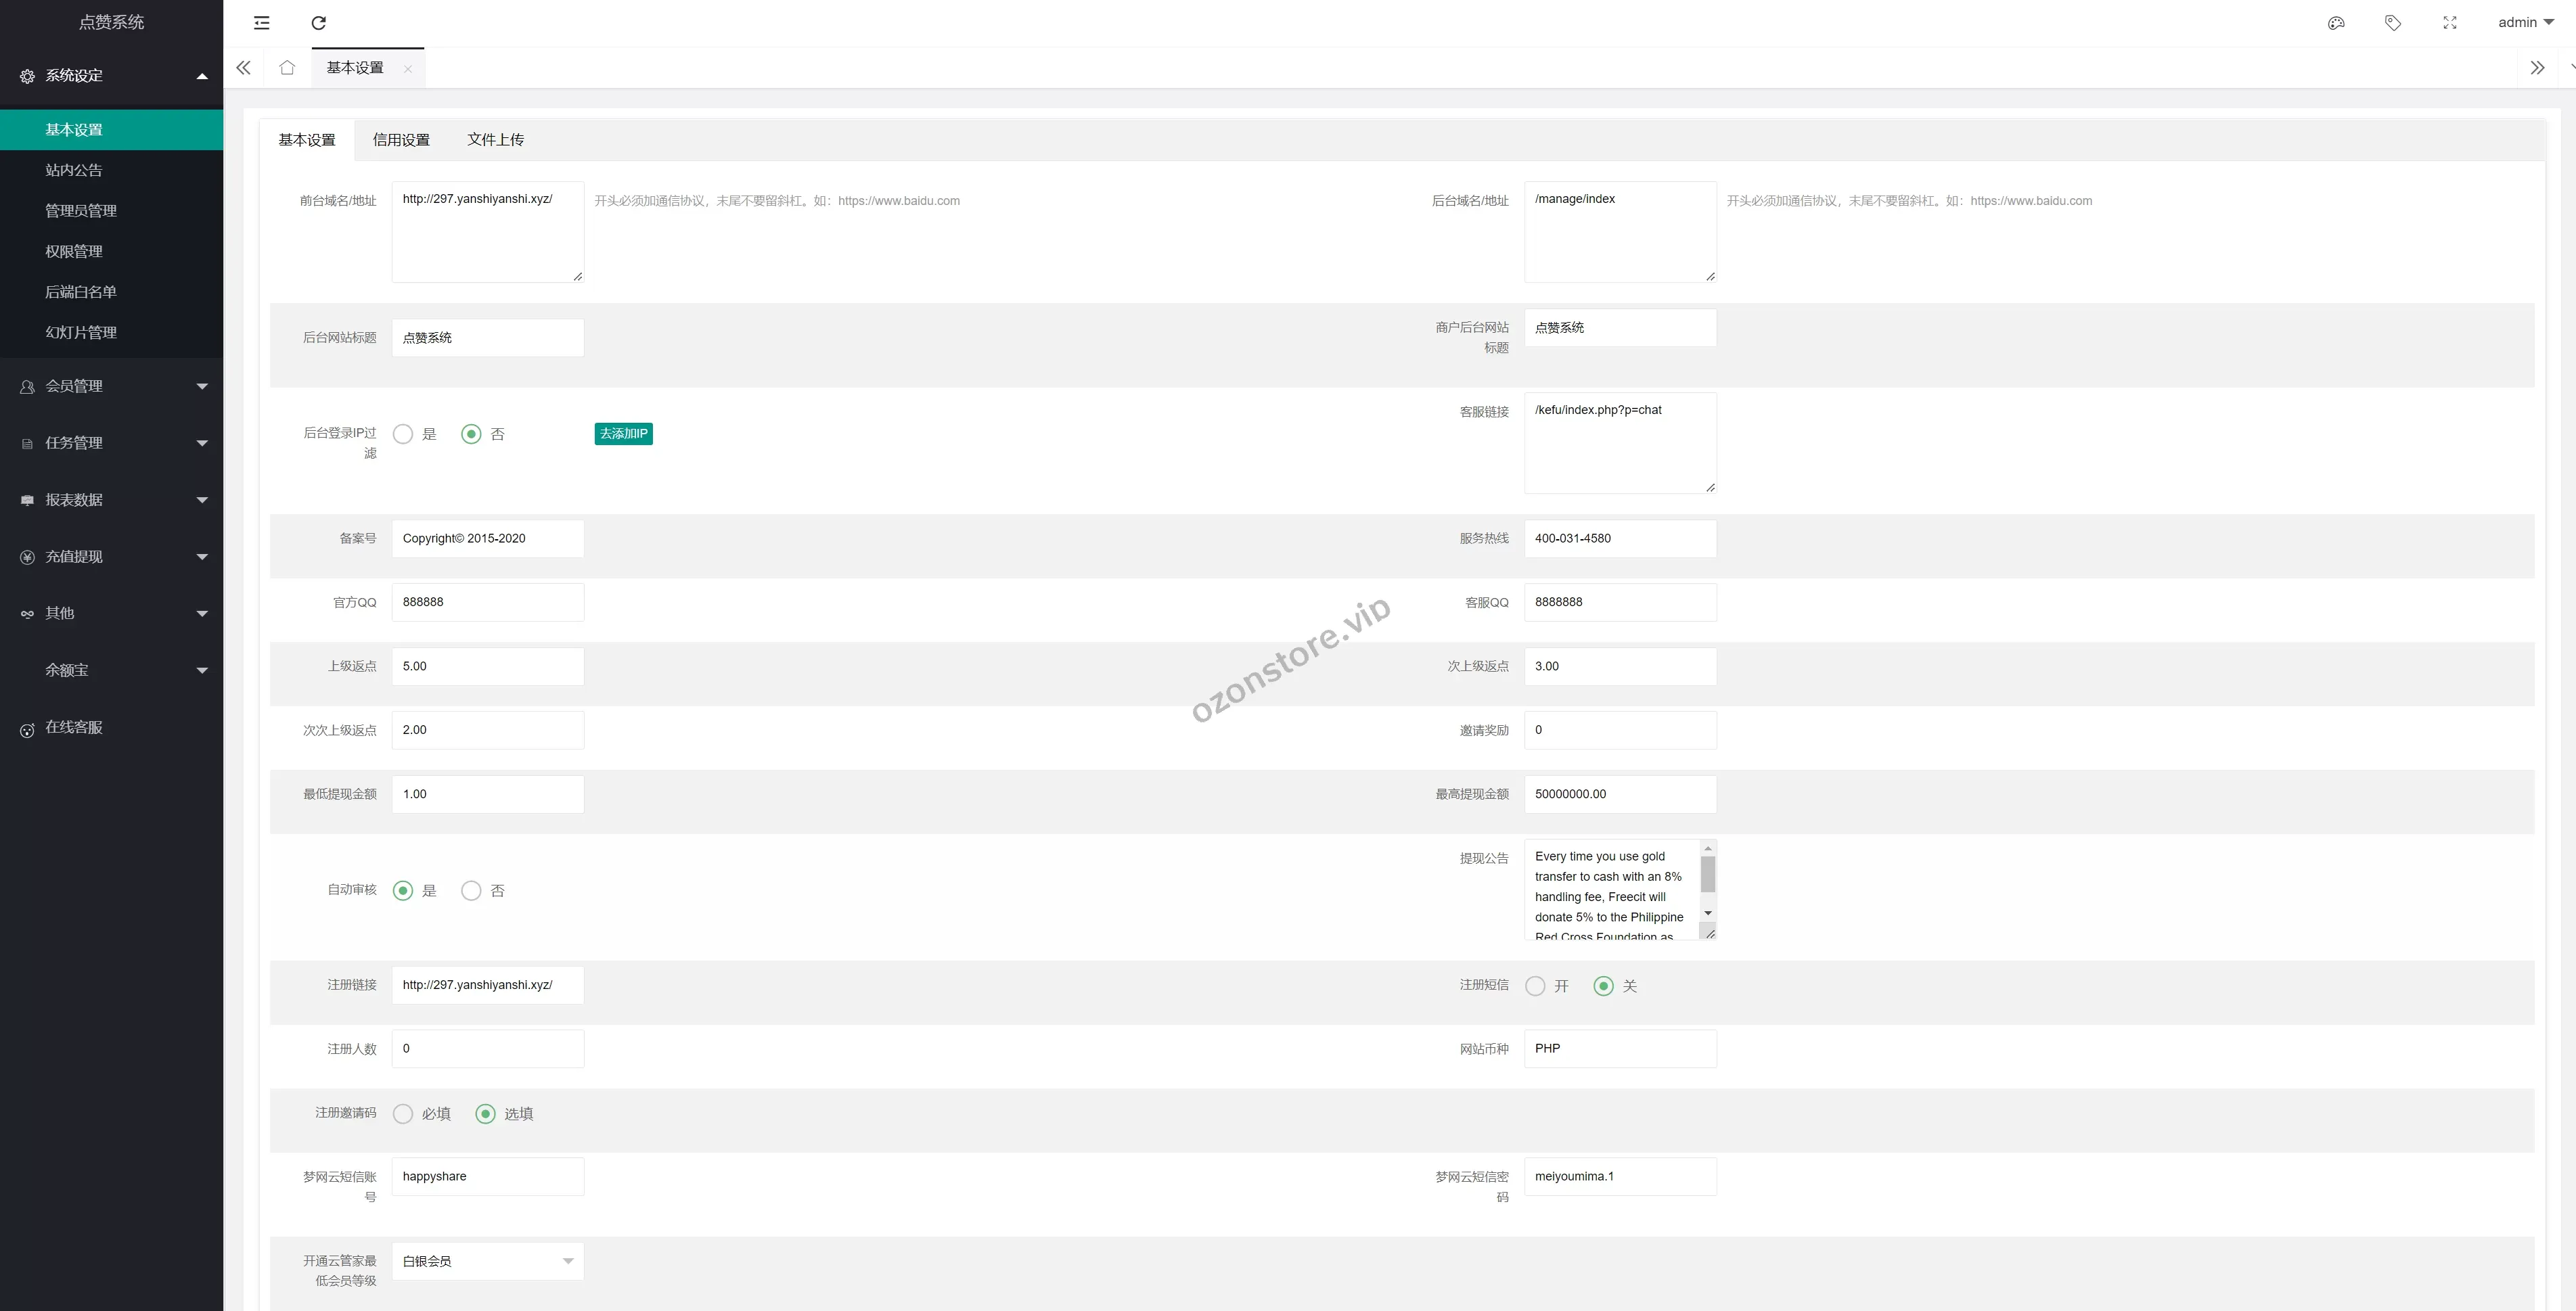Turn 注册短信 to 开
The image size is (2576, 1311).
coord(1535,986)
